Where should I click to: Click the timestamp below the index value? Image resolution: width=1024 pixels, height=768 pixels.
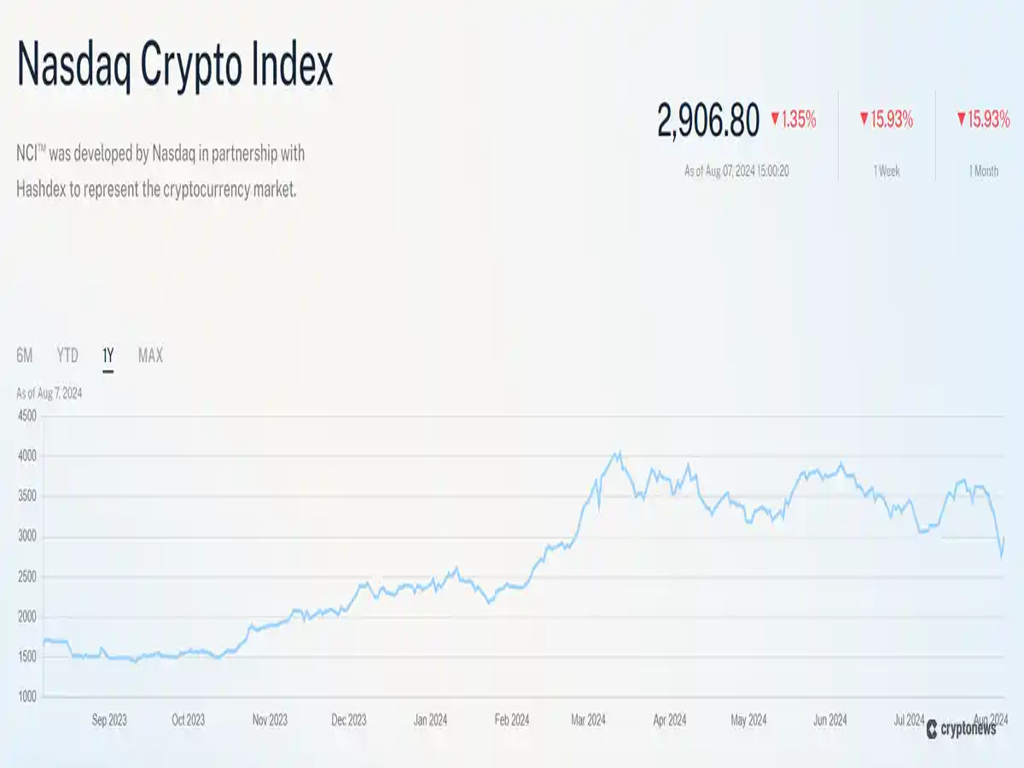pos(736,171)
